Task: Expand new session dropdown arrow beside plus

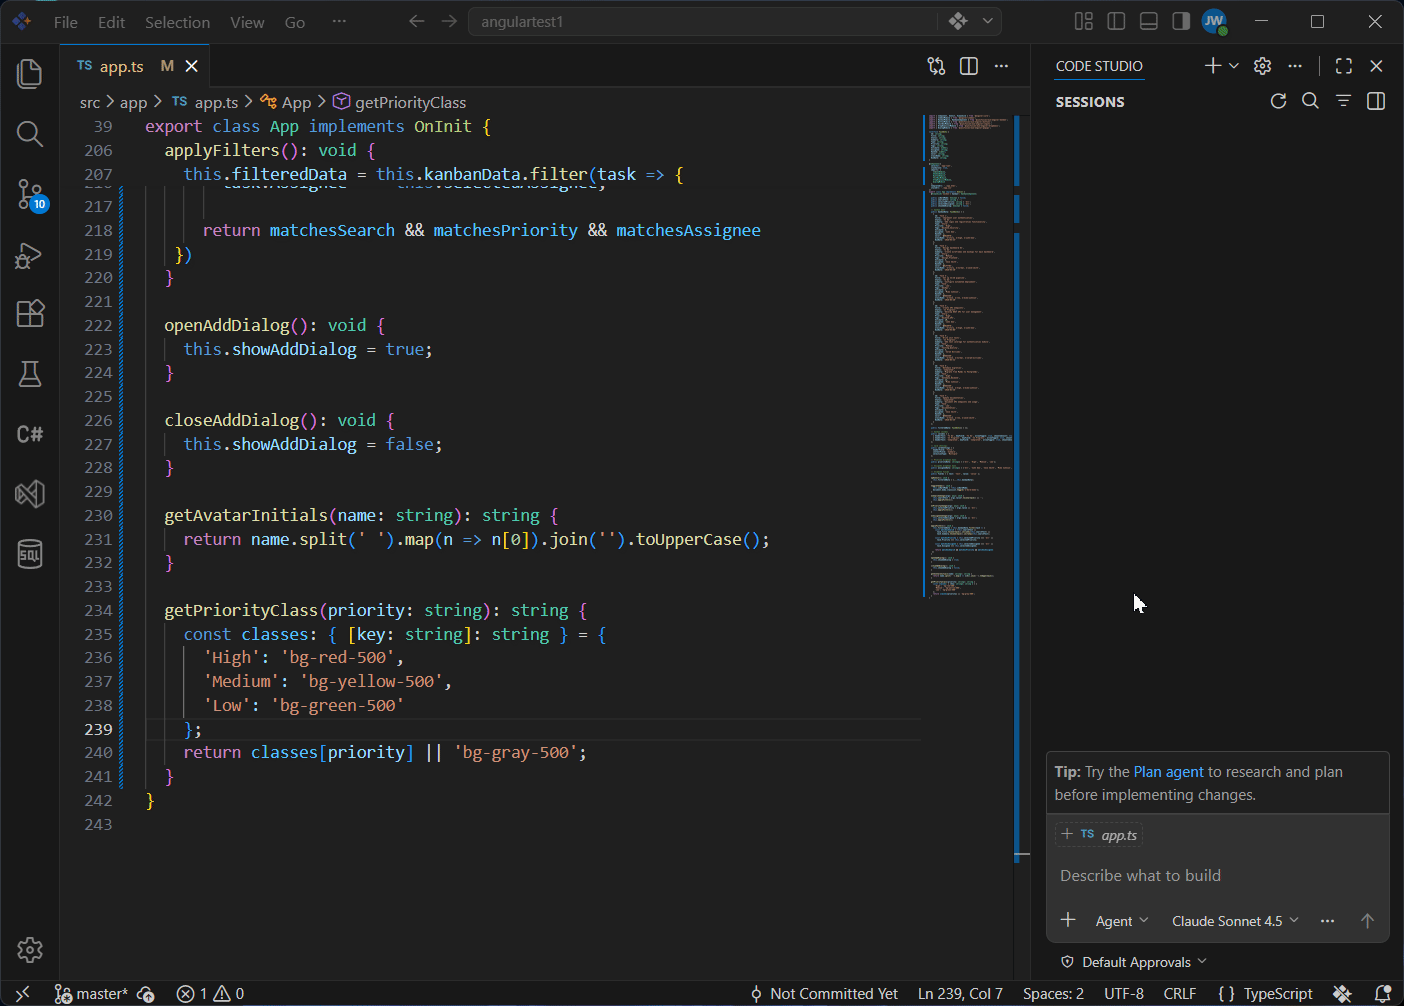Action: click(x=1234, y=66)
